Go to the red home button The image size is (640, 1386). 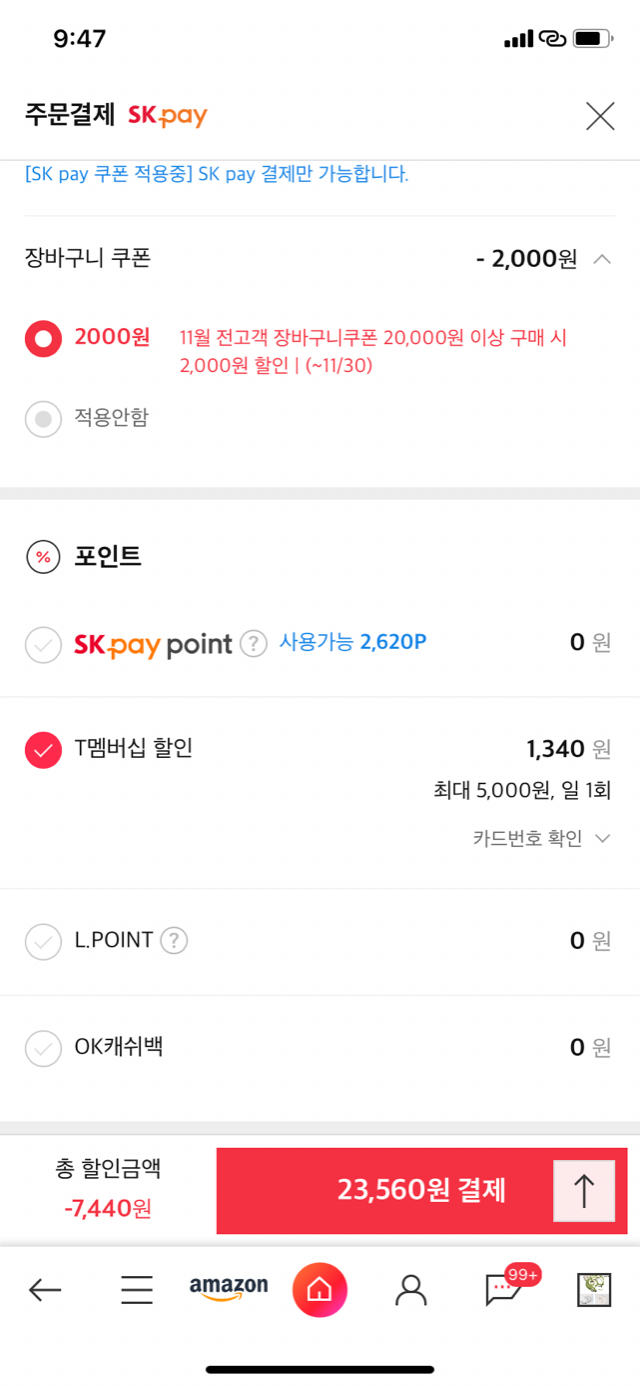click(320, 1290)
